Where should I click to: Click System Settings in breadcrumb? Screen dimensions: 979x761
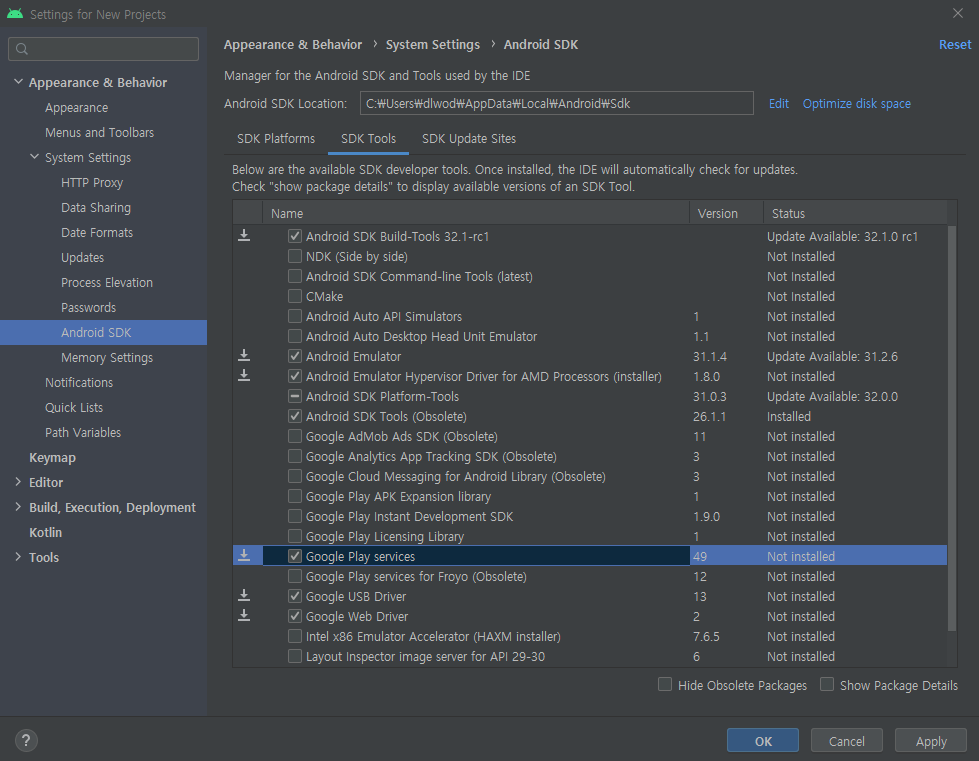pyautogui.click(x=433, y=44)
